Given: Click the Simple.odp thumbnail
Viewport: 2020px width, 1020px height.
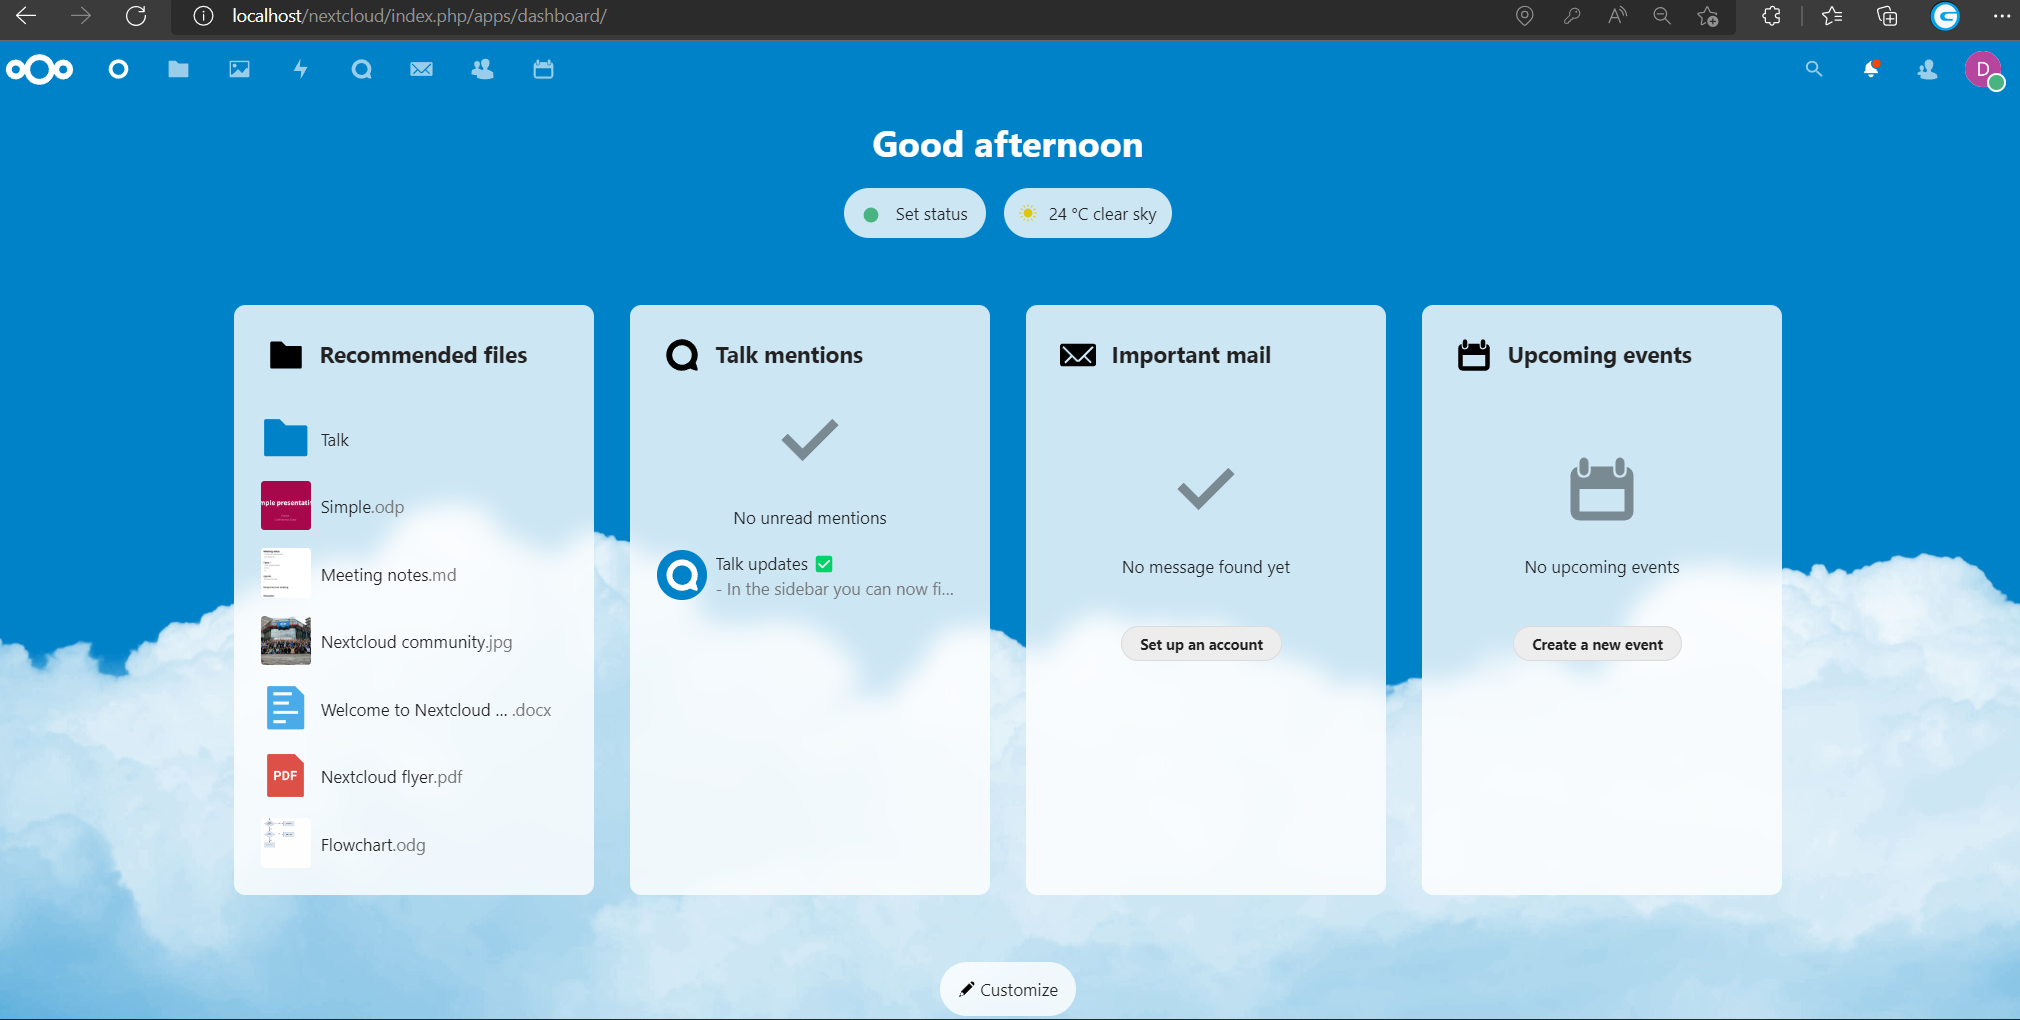Looking at the screenshot, I should tap(286, 505).
